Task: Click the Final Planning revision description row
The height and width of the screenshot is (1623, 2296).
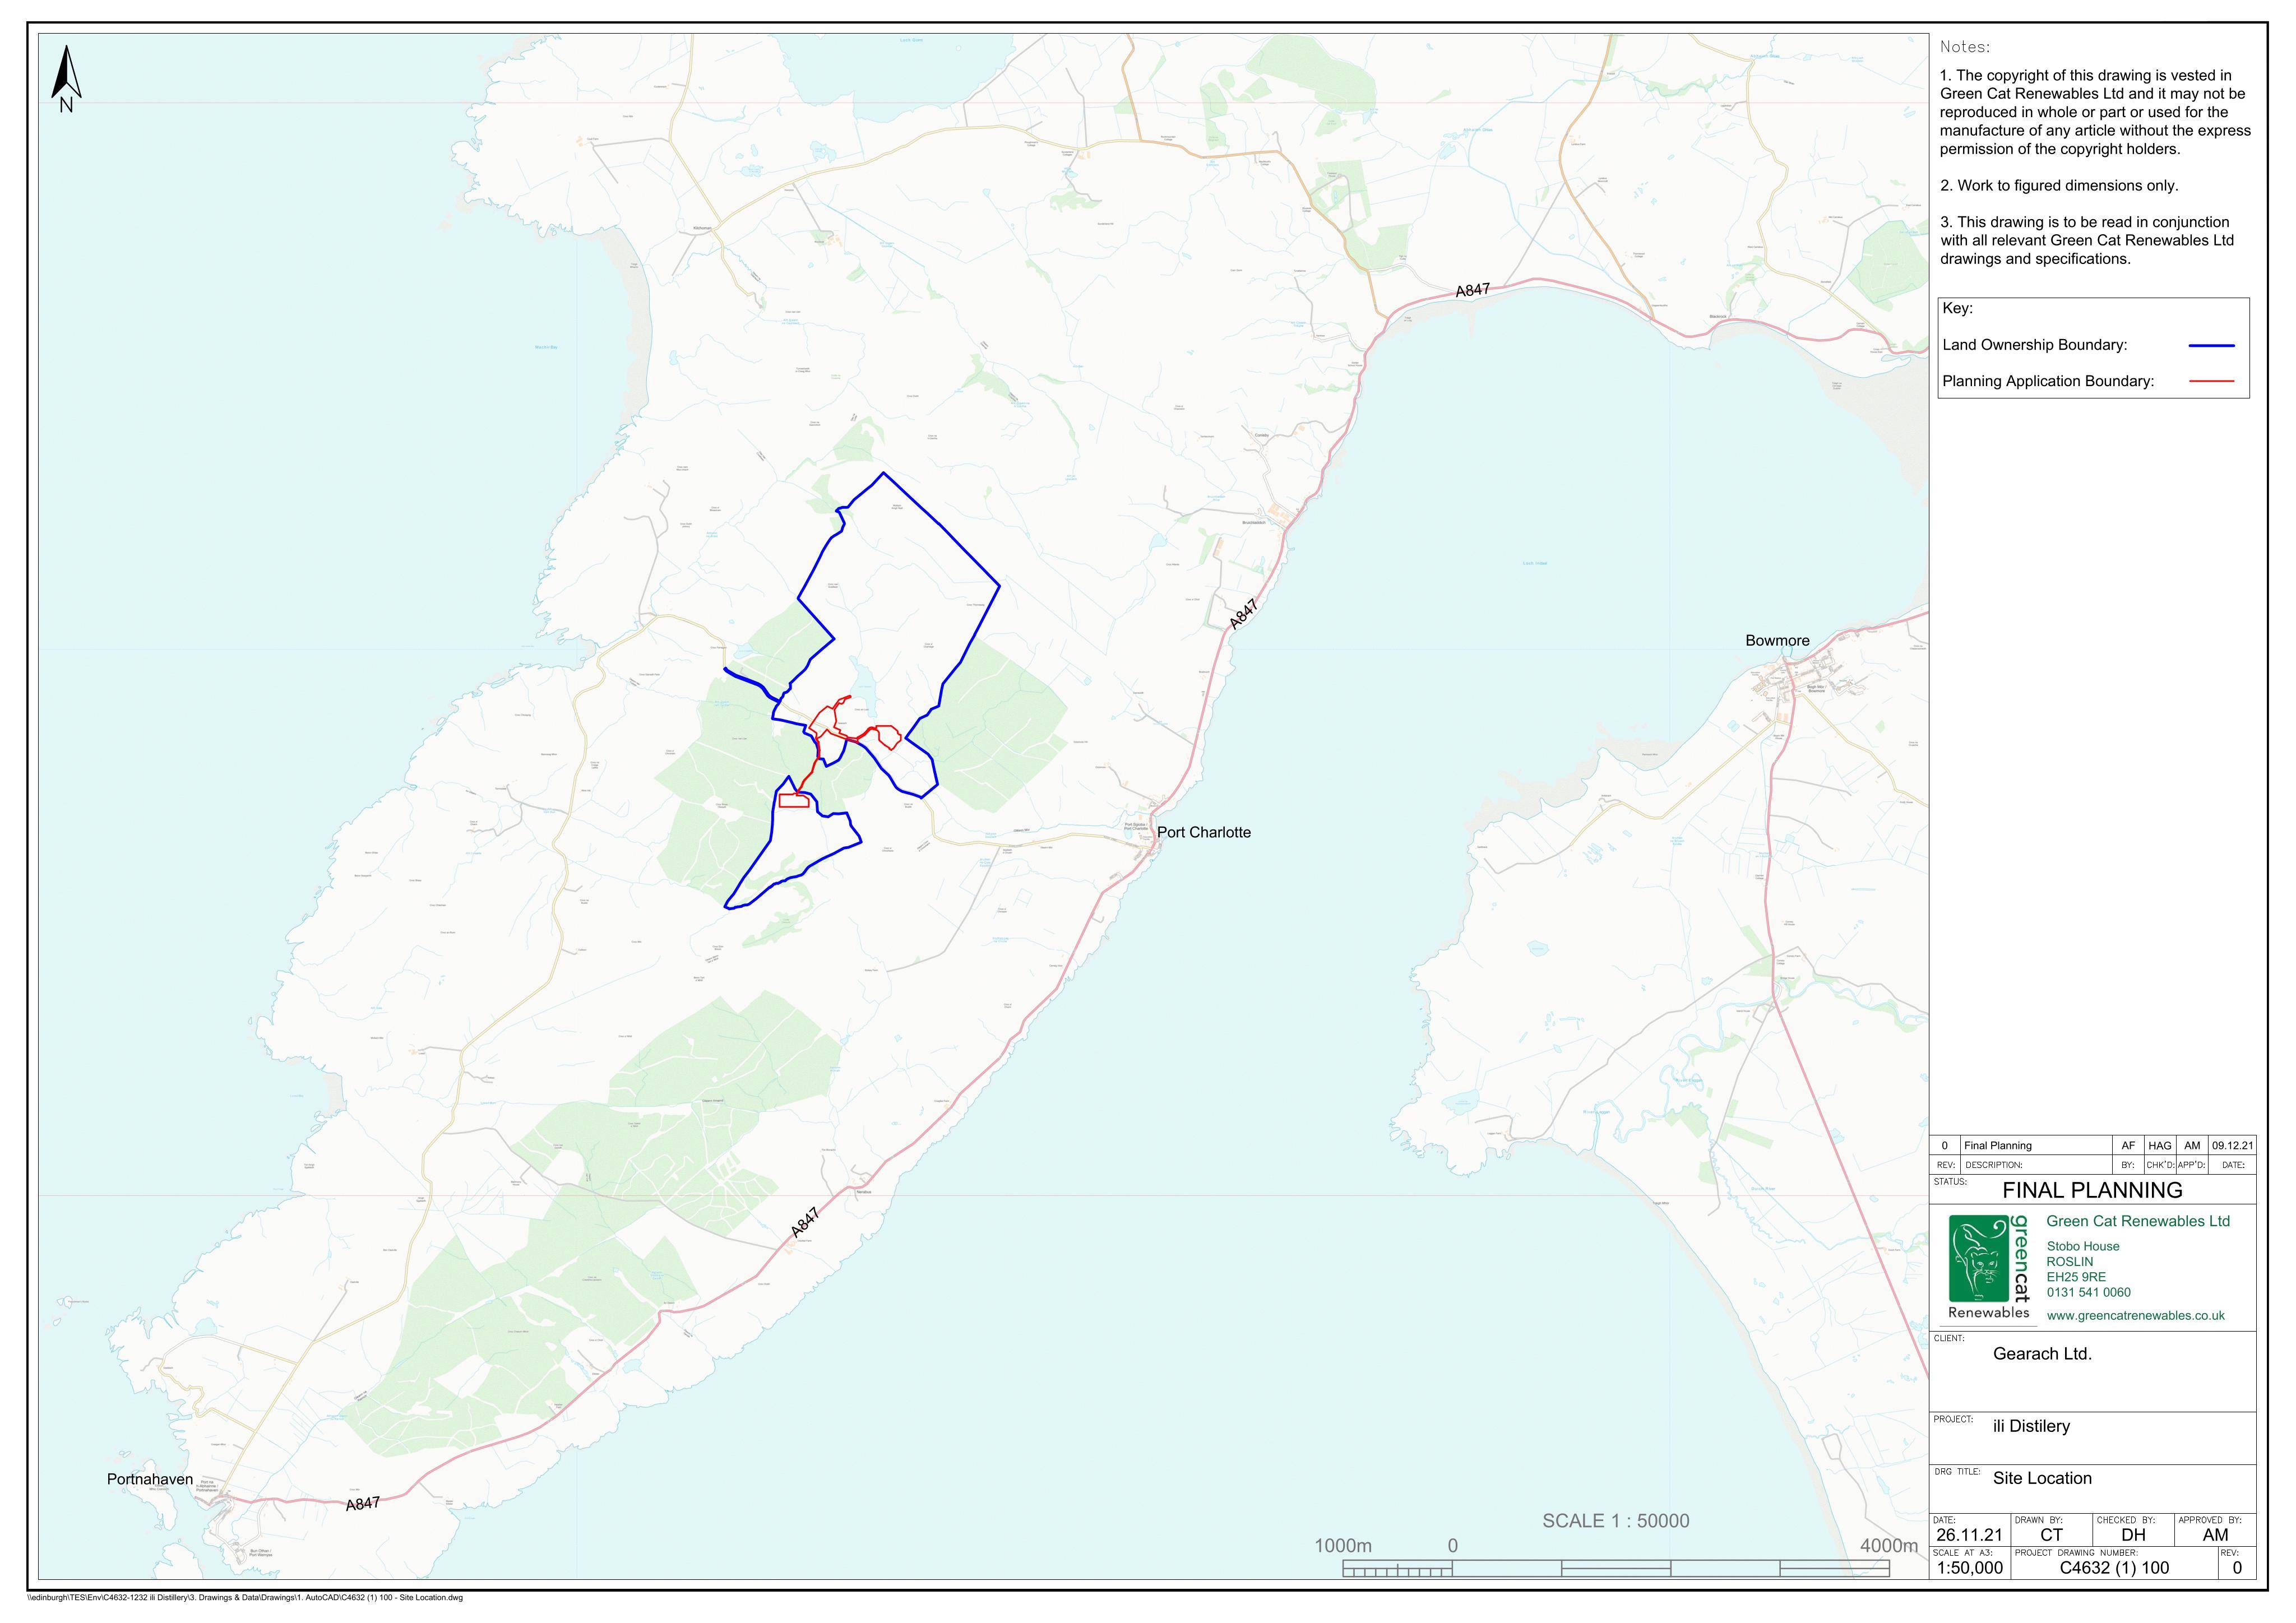Action: (2092, 1145)
